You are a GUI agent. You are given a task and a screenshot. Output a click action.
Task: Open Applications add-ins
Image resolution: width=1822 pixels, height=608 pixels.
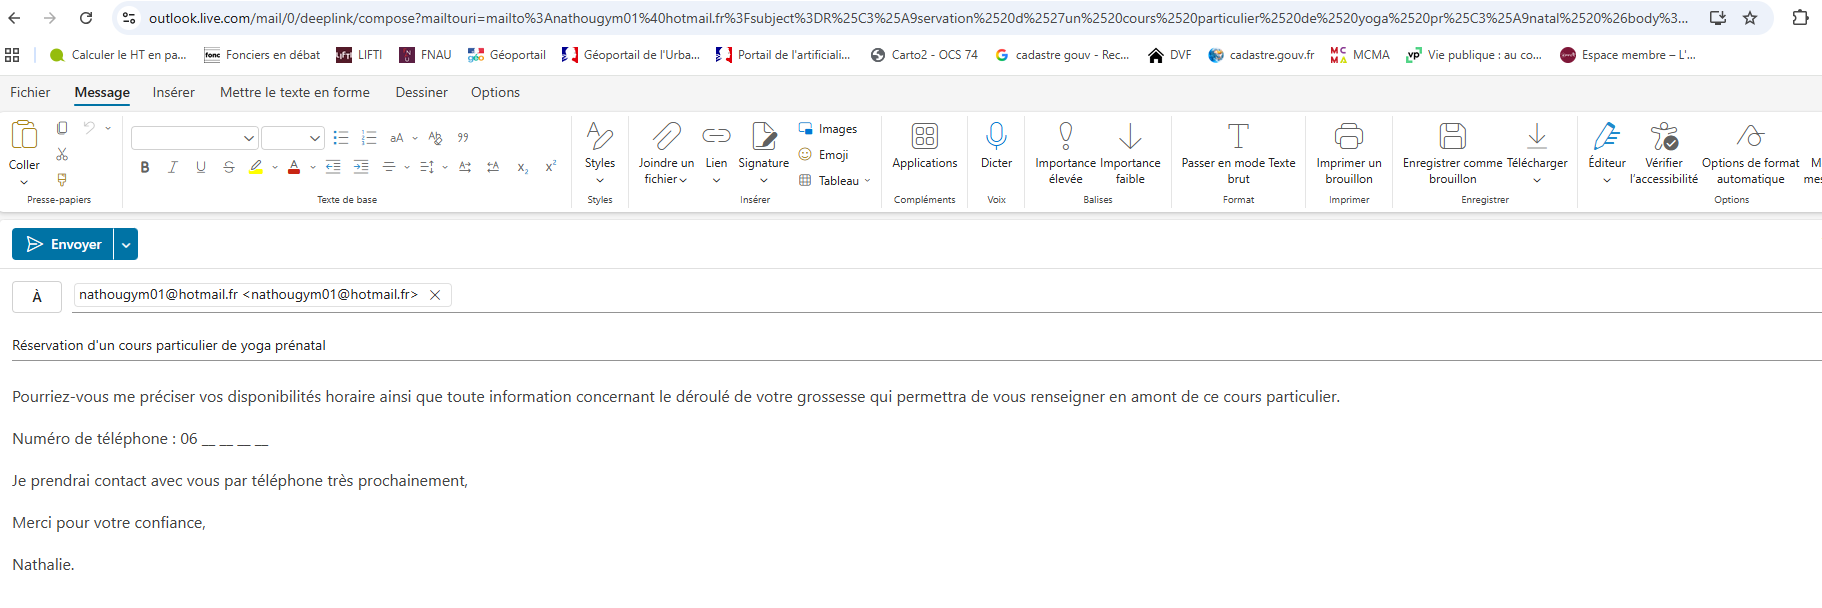(924, 146)
